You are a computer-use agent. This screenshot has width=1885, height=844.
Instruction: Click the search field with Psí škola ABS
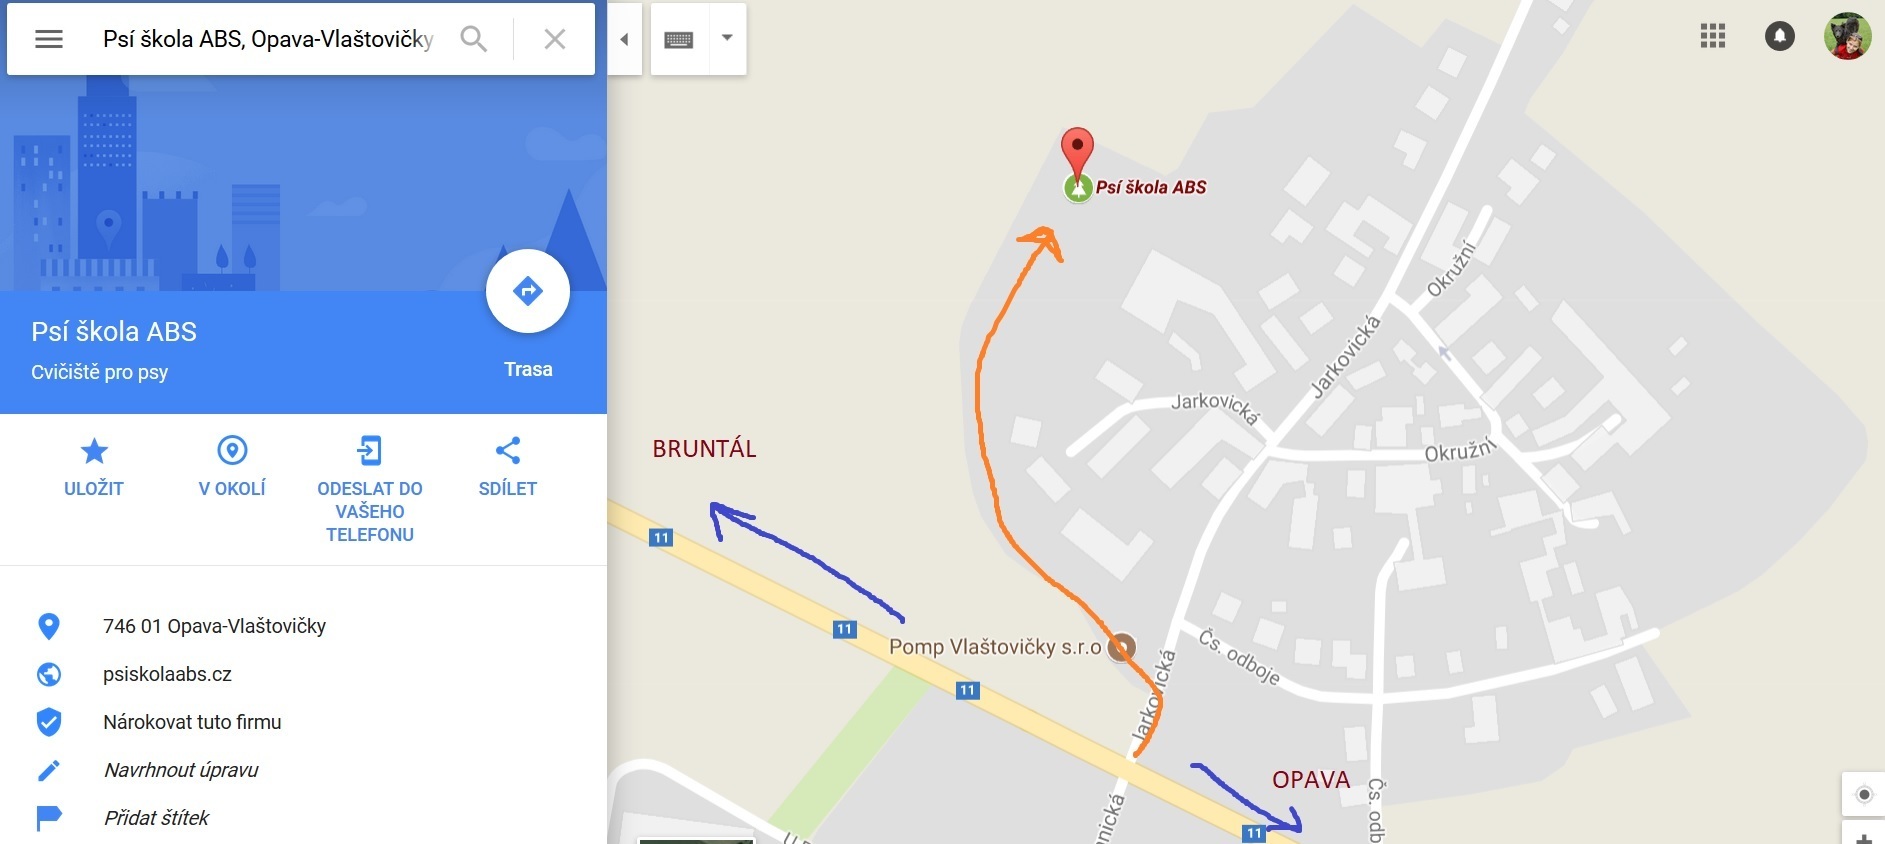tap(268, 39)
